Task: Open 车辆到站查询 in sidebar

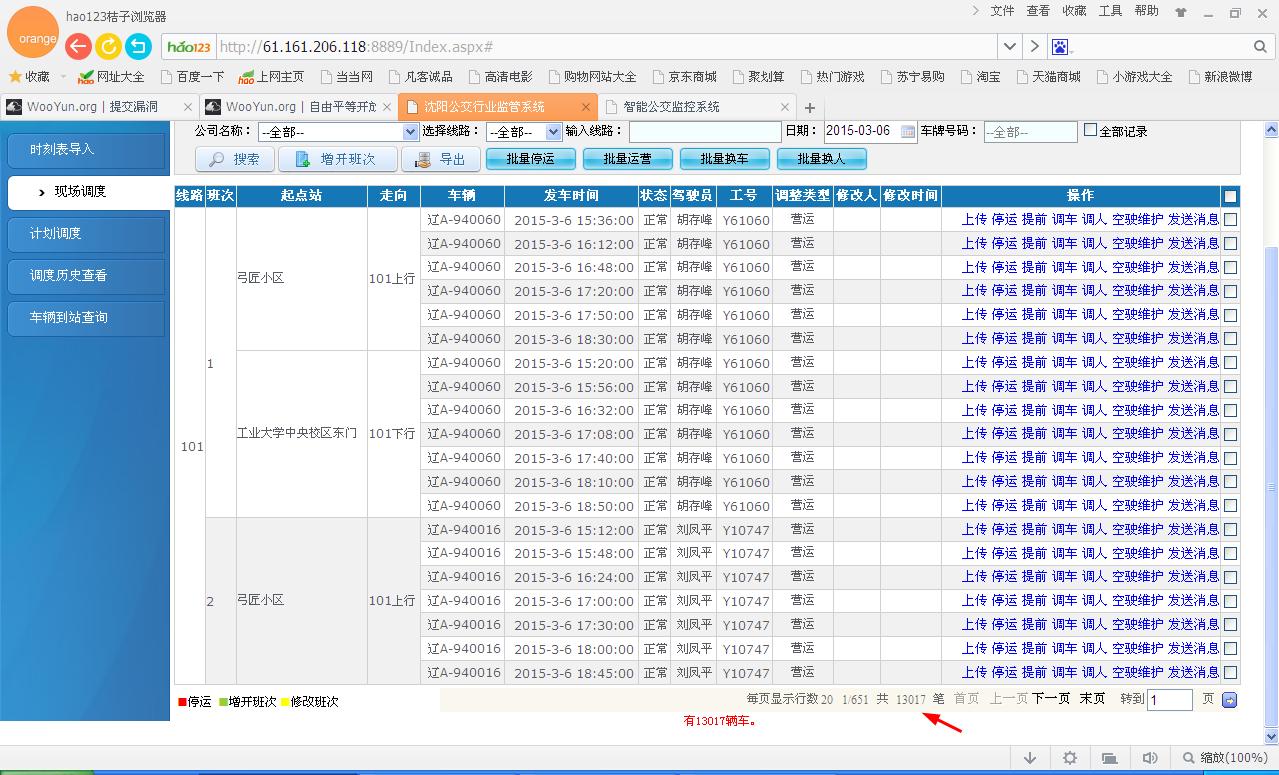Action: pyautogui.click(x=87, y=317)
